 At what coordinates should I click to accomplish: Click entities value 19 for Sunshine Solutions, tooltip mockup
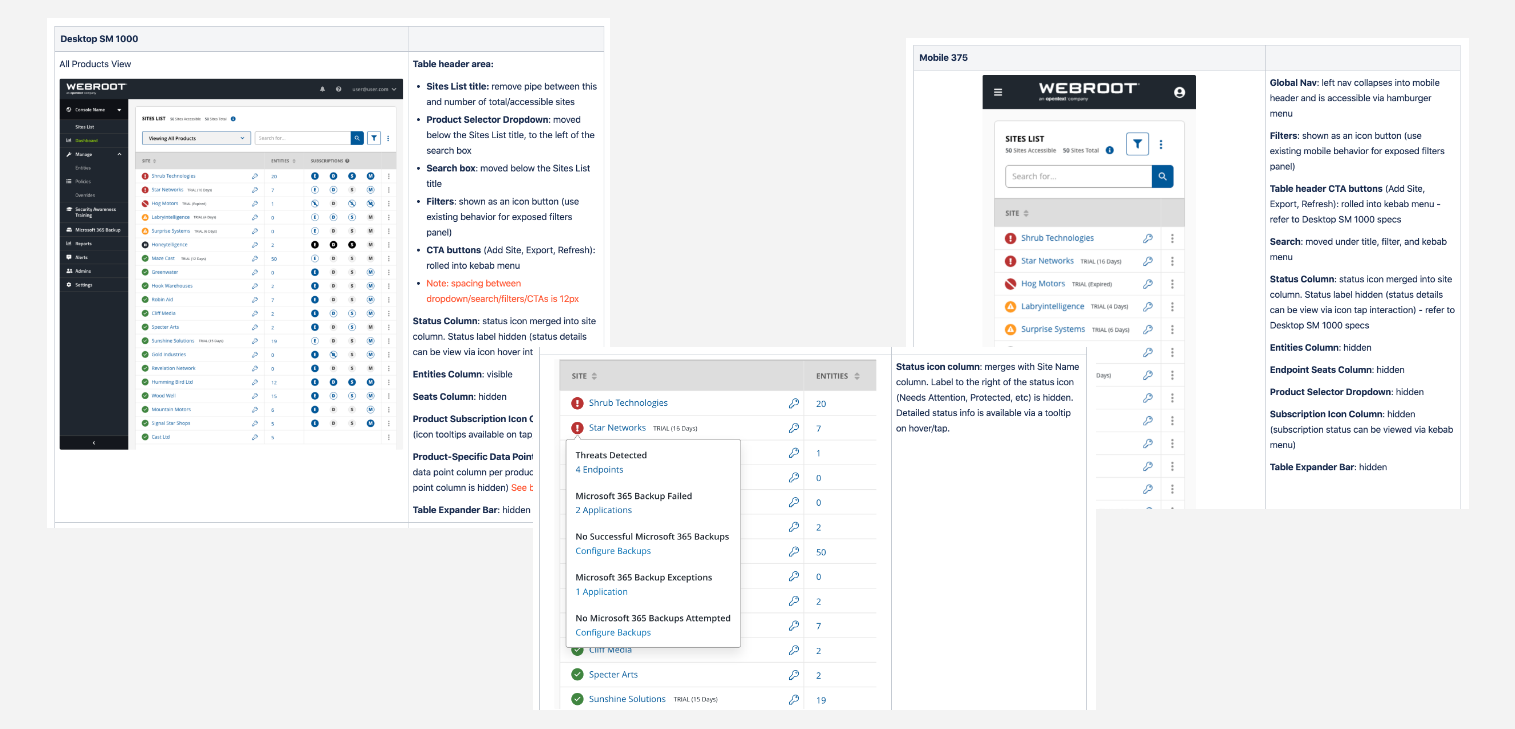821,700
